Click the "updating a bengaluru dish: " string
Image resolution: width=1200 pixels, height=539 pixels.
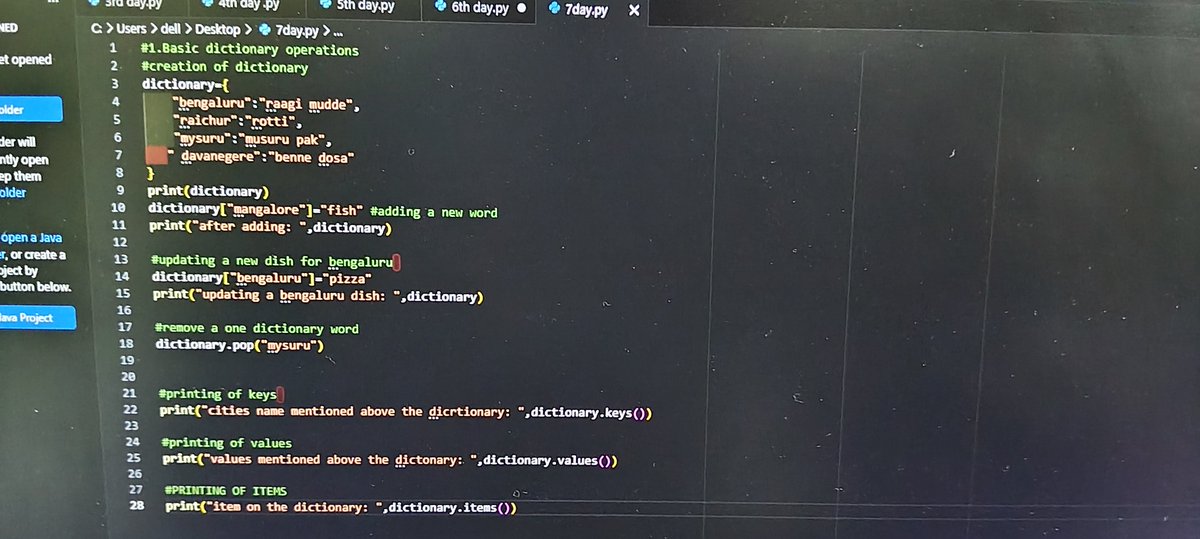tap(299, 296)
